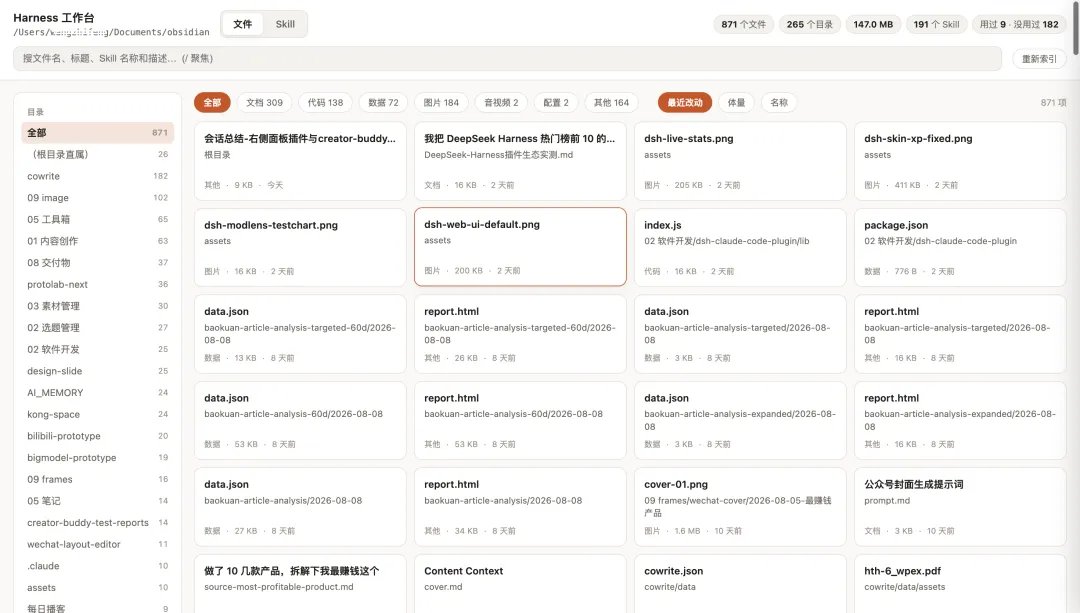Sort by 名称

tap(779, 103)
